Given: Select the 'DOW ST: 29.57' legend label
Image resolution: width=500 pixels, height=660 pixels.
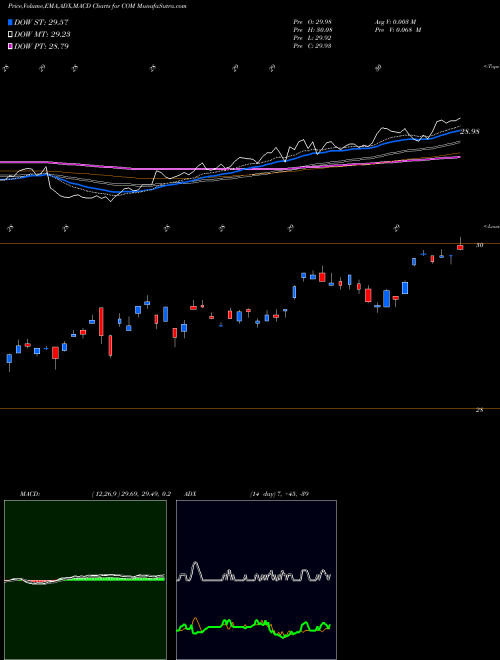Looking at the screenshot, I should 41,22.
